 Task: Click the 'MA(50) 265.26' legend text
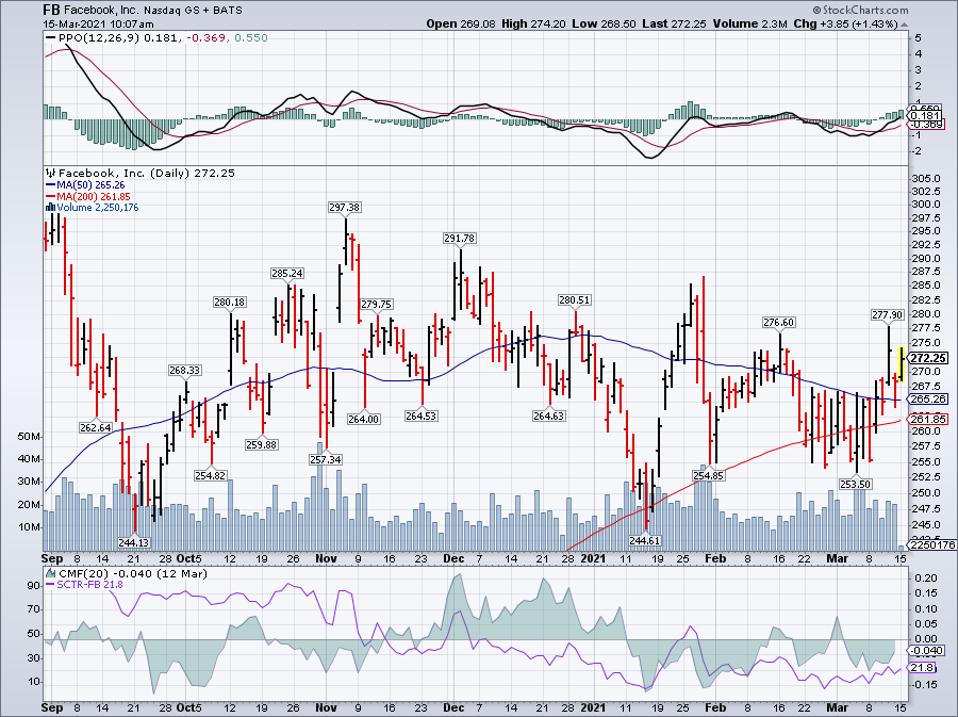click(x=91, y=185)
